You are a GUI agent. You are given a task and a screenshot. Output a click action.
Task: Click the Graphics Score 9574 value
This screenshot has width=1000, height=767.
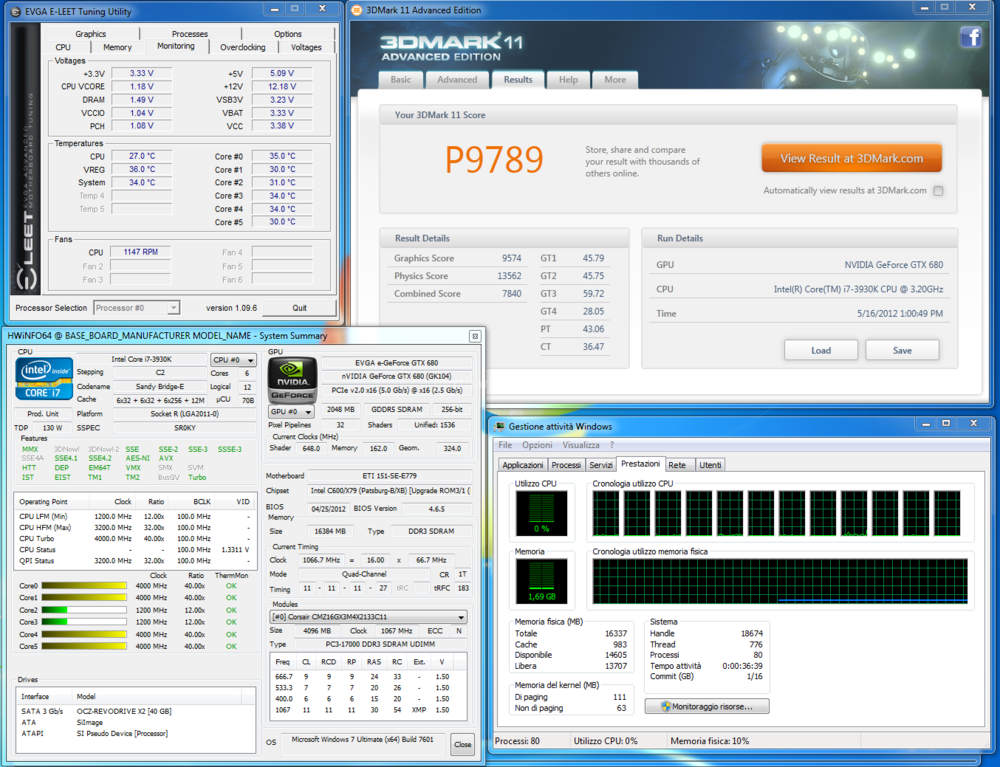click(x=511, y=258)
